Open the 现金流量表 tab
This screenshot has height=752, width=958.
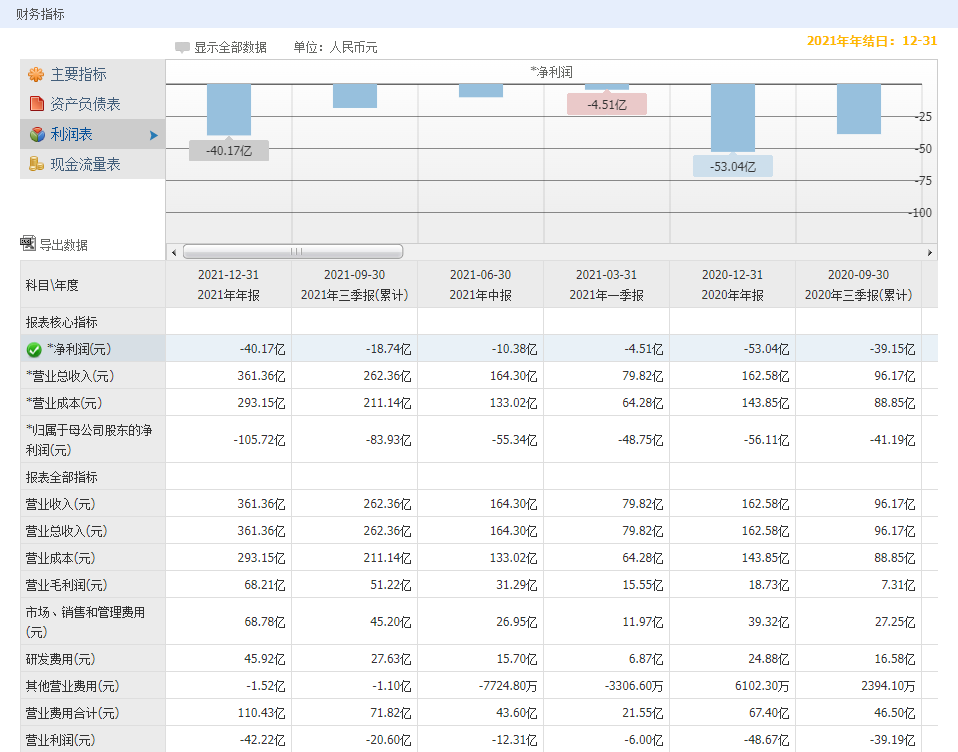[x=85, y=164]
